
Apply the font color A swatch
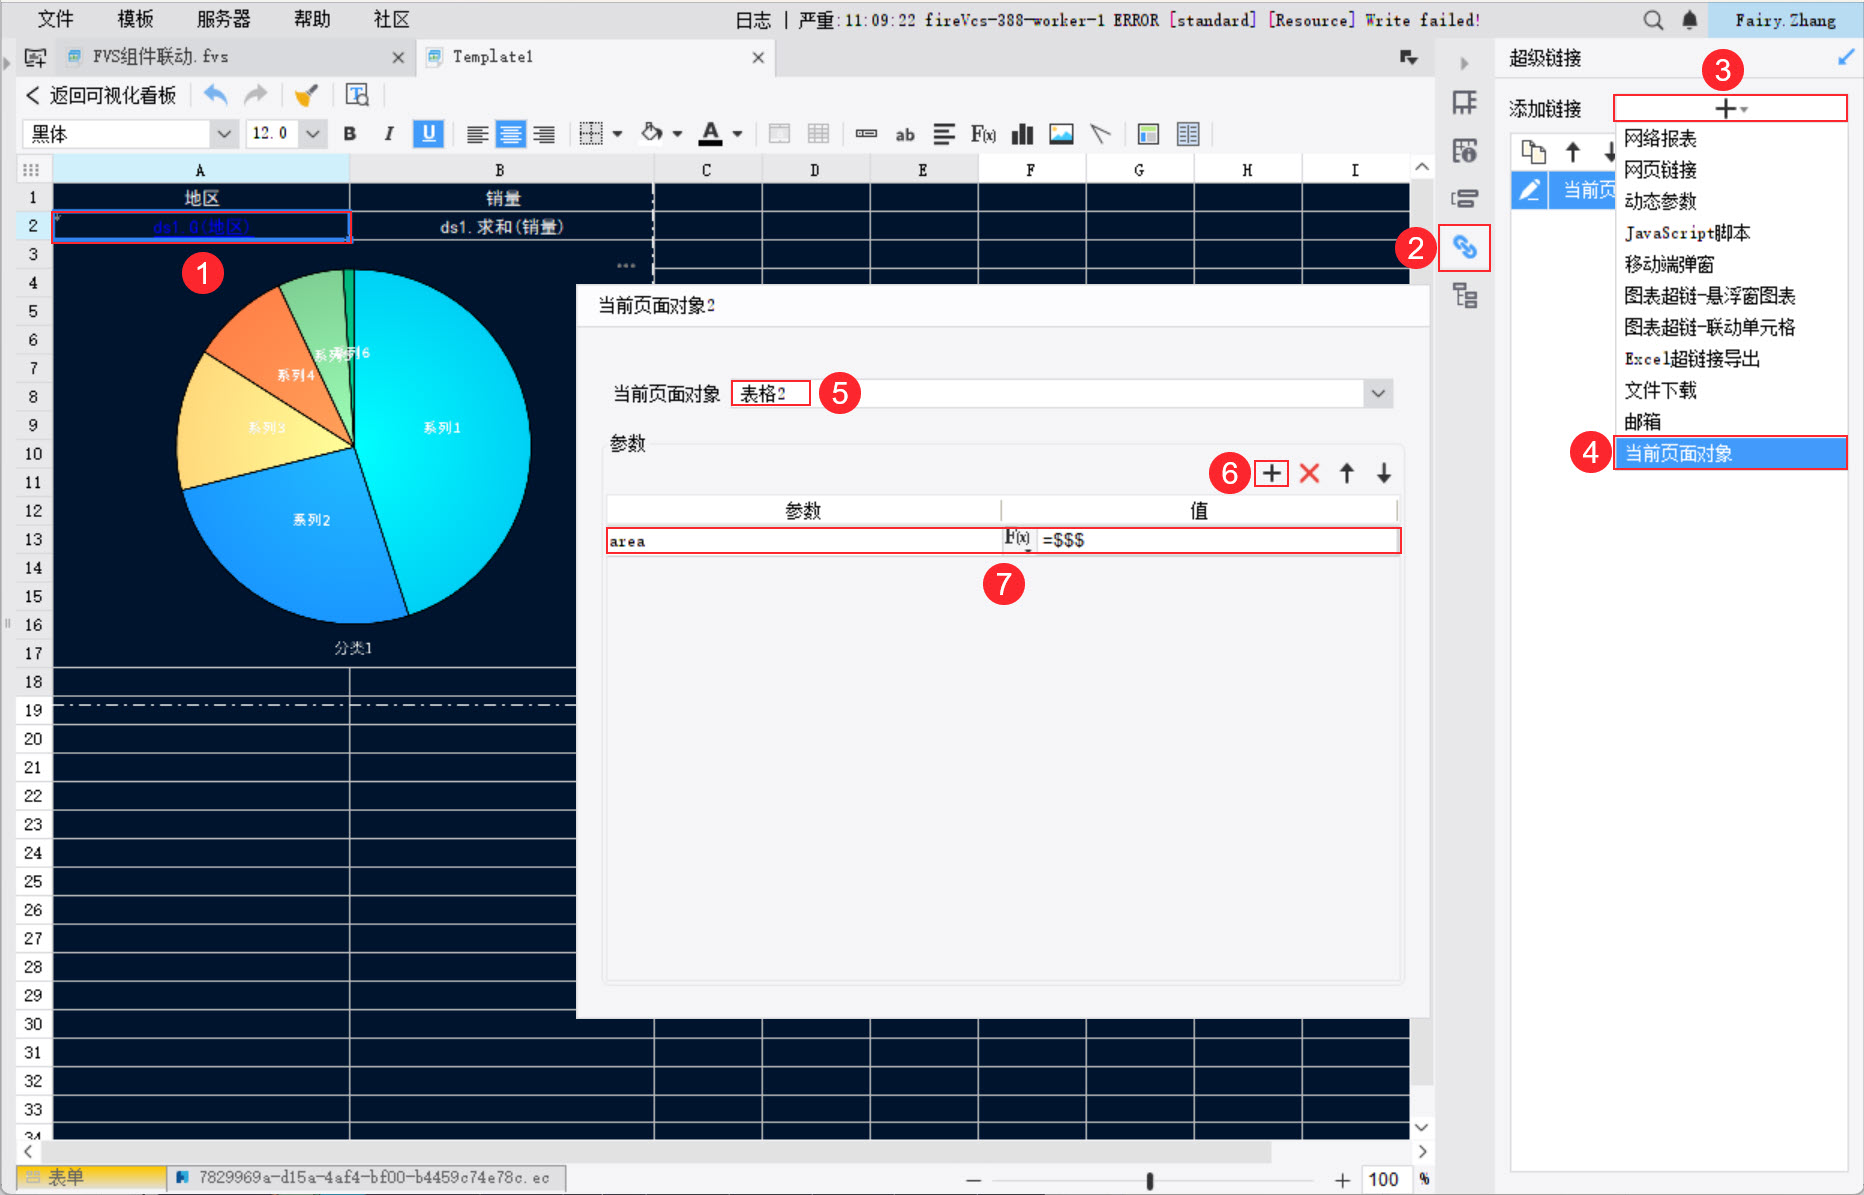[711, 134]
